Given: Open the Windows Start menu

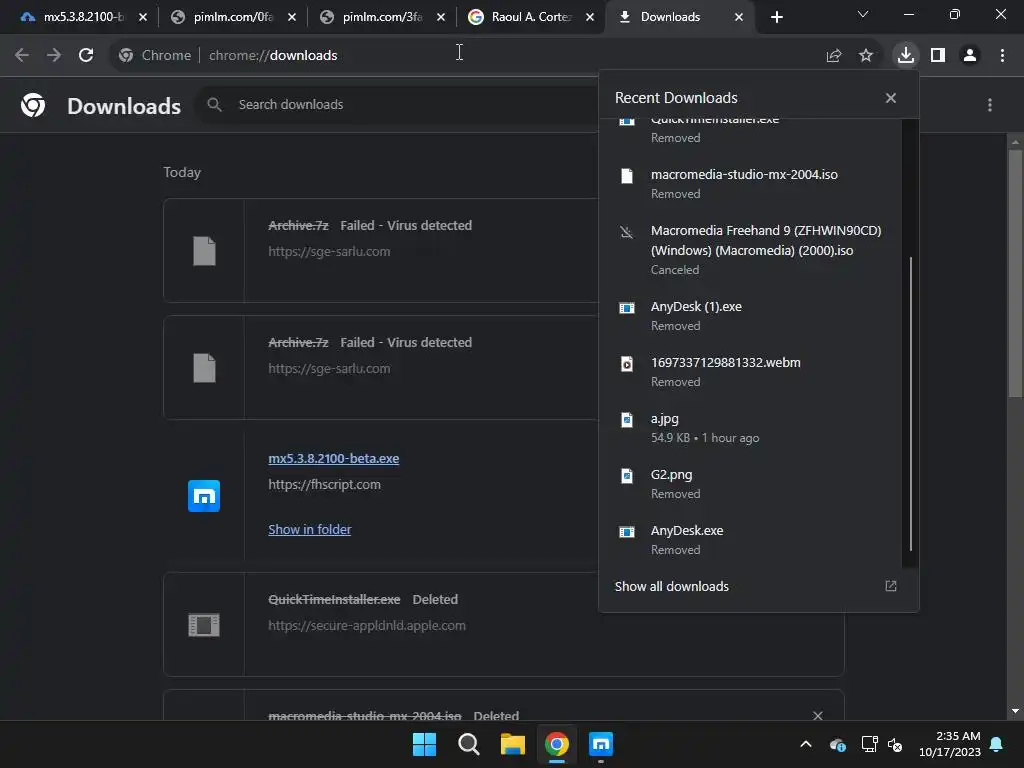Looking at the screenshot, I should (x=424, y=744).
